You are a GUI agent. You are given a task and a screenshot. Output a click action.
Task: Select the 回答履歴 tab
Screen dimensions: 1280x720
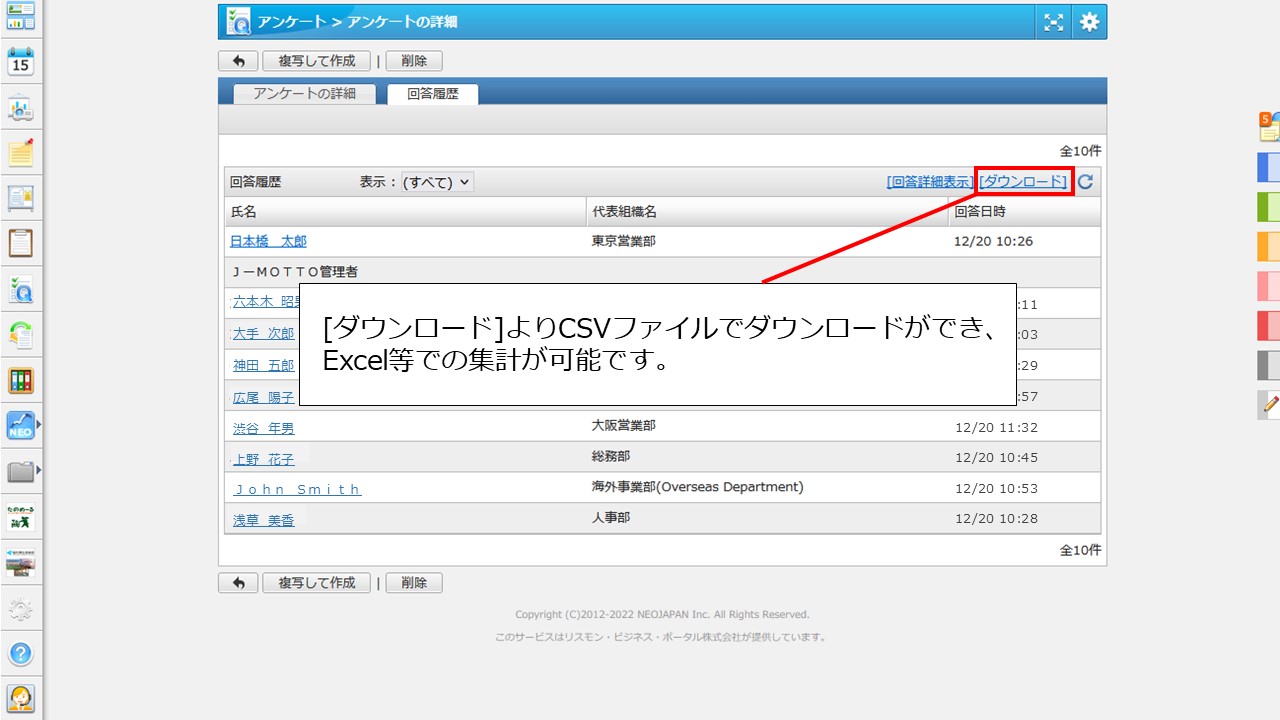pyautogui.click(x=433, y=94)
